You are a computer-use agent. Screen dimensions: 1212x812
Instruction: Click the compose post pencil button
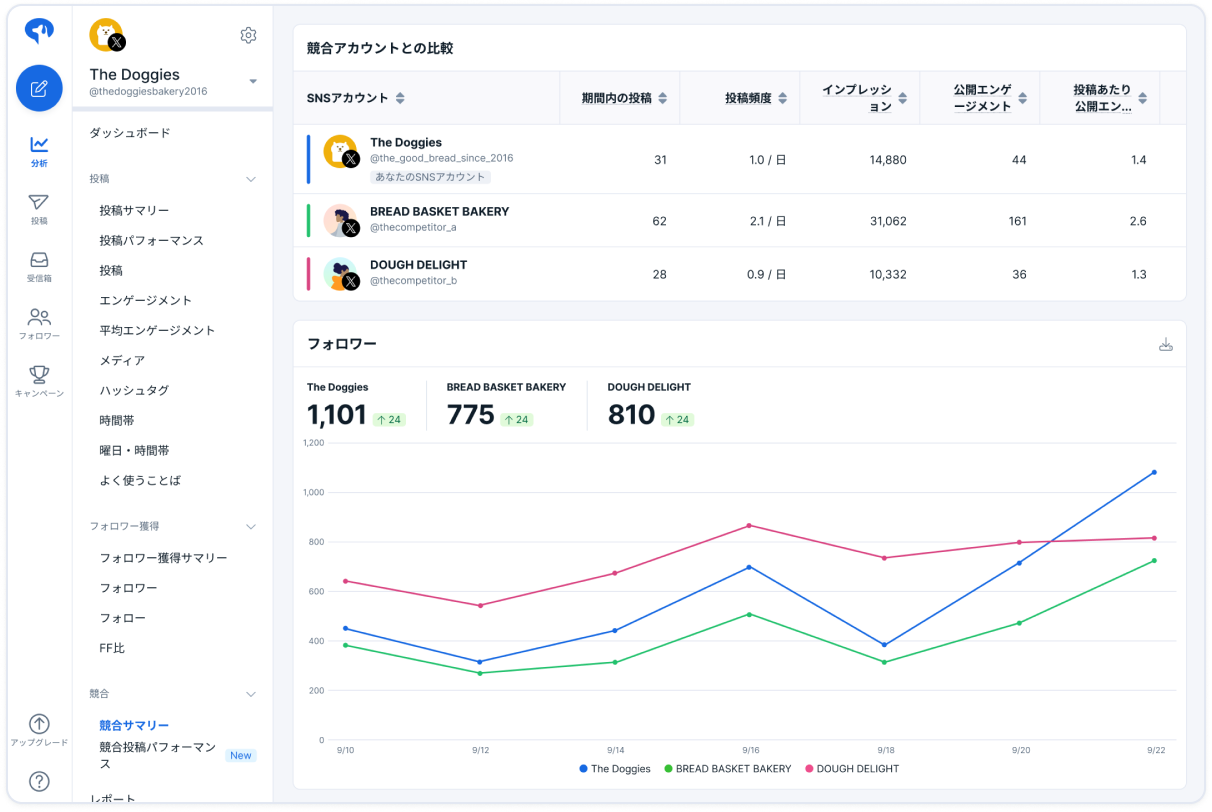tap(39, 88)
